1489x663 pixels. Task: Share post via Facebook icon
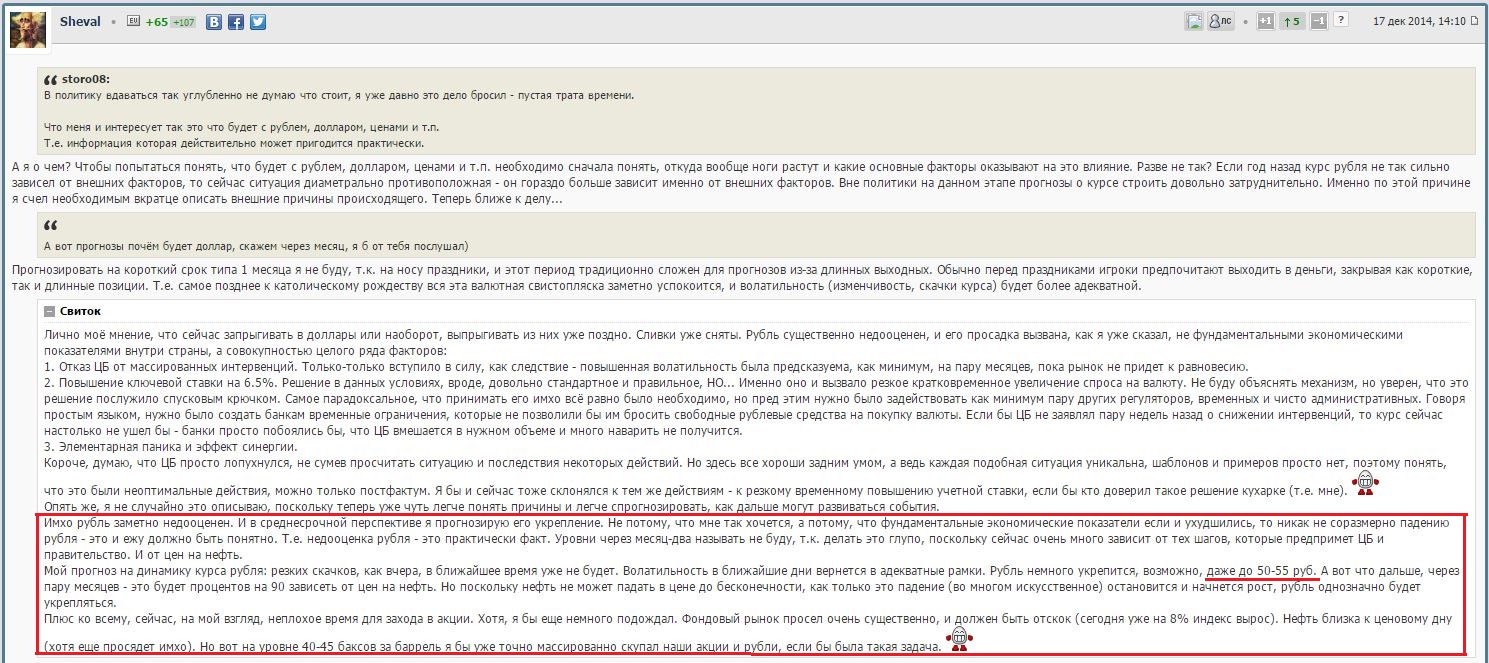(236, 22)
